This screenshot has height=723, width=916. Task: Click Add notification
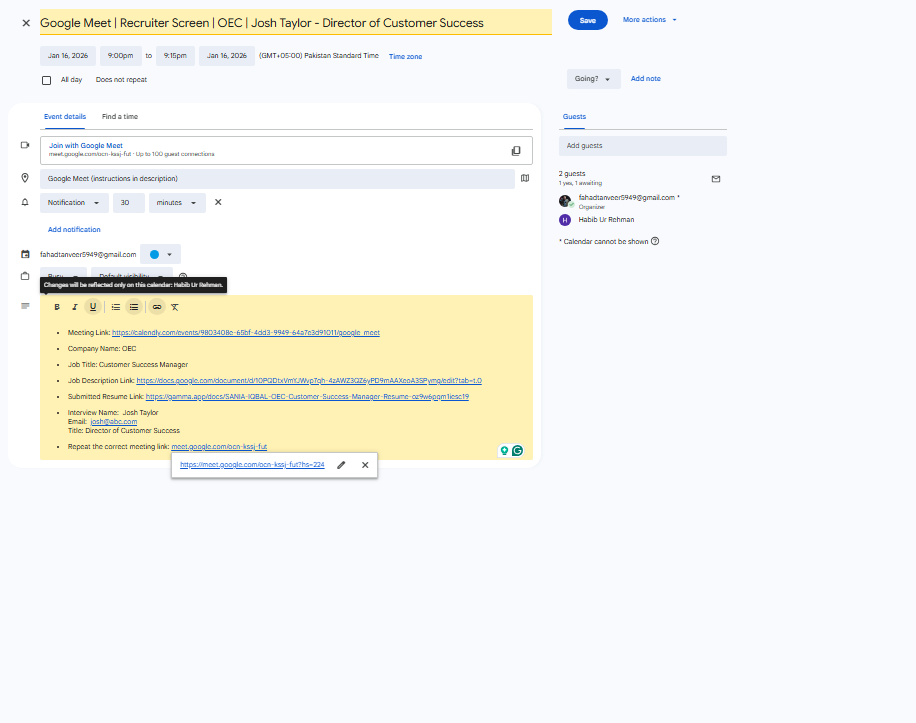point(74,230)
